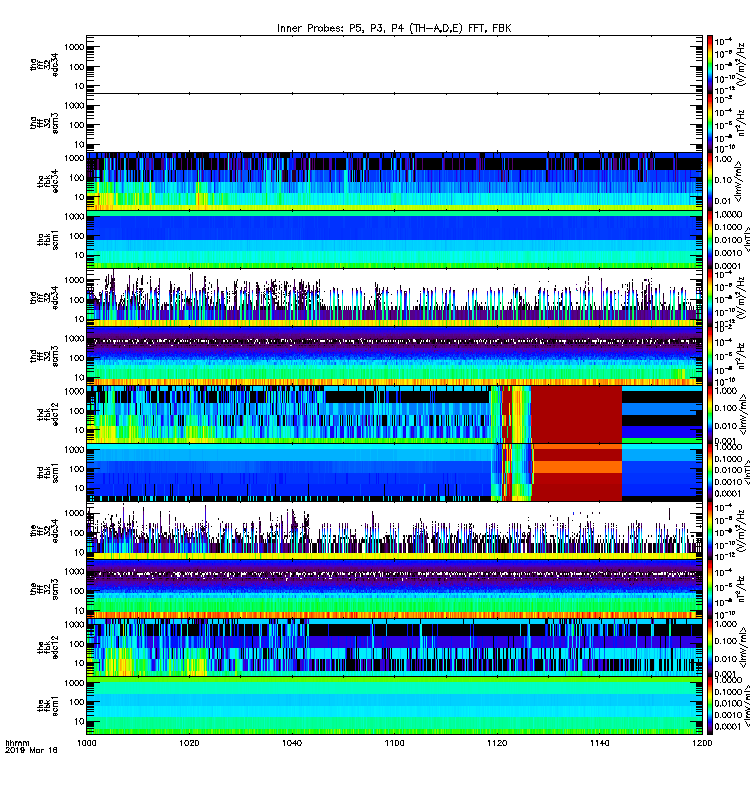The width and height of the screenshot is (750, 800).
Task: Click the 'tha fbk edc34' y-axis label
Action: (48, 181)
